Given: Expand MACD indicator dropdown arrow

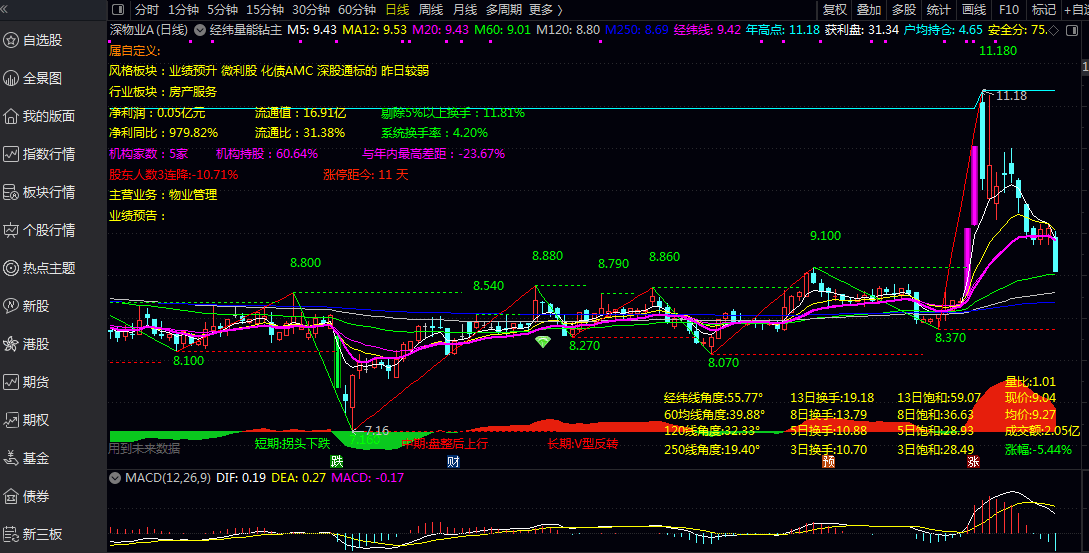Looking at the screenshot, I should click(115, 478).
